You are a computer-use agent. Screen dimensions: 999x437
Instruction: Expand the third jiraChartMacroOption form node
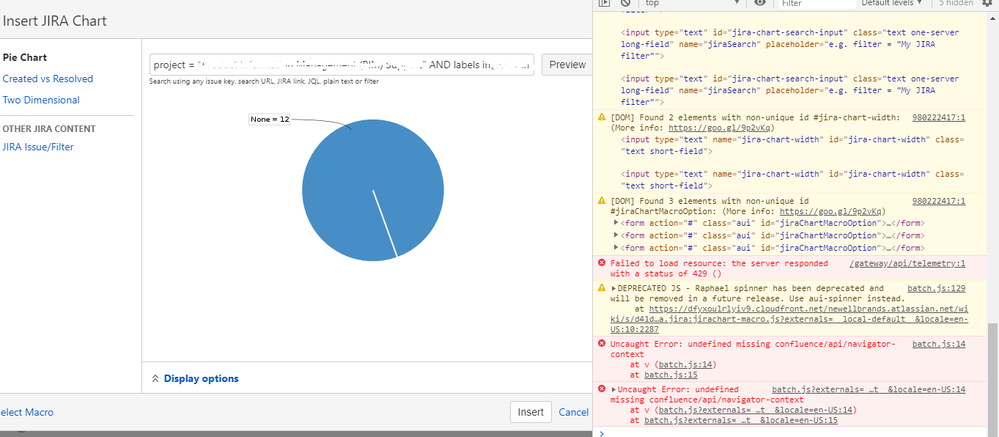616,247
